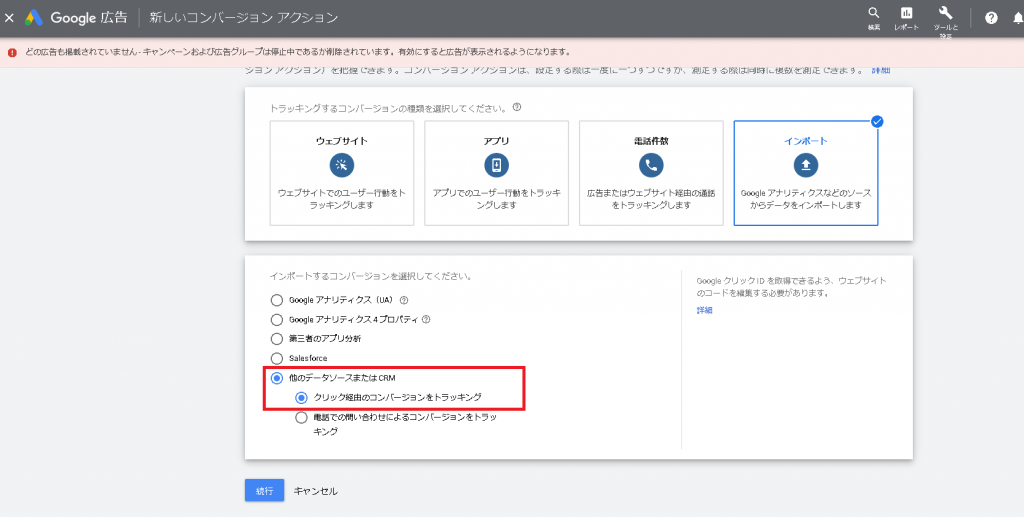Click the red alert warning icon
This screenshot has width=1024, height=517.
12,52
